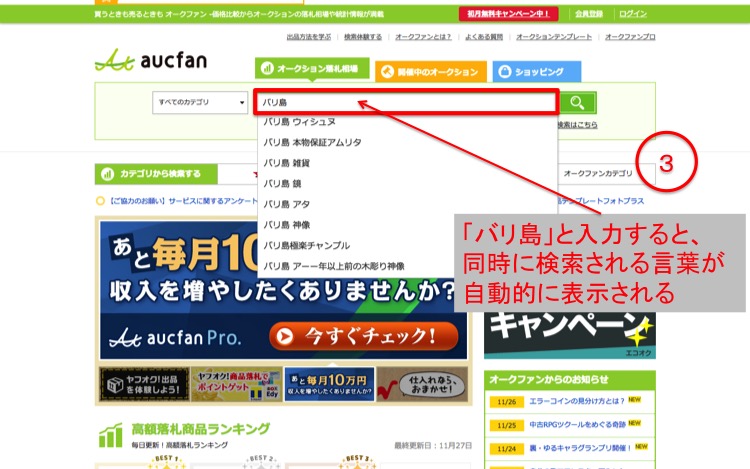Viewport: 750px width, 469px height.
Task: Click the 11/26 date badge
Action: tap(507, 402)
